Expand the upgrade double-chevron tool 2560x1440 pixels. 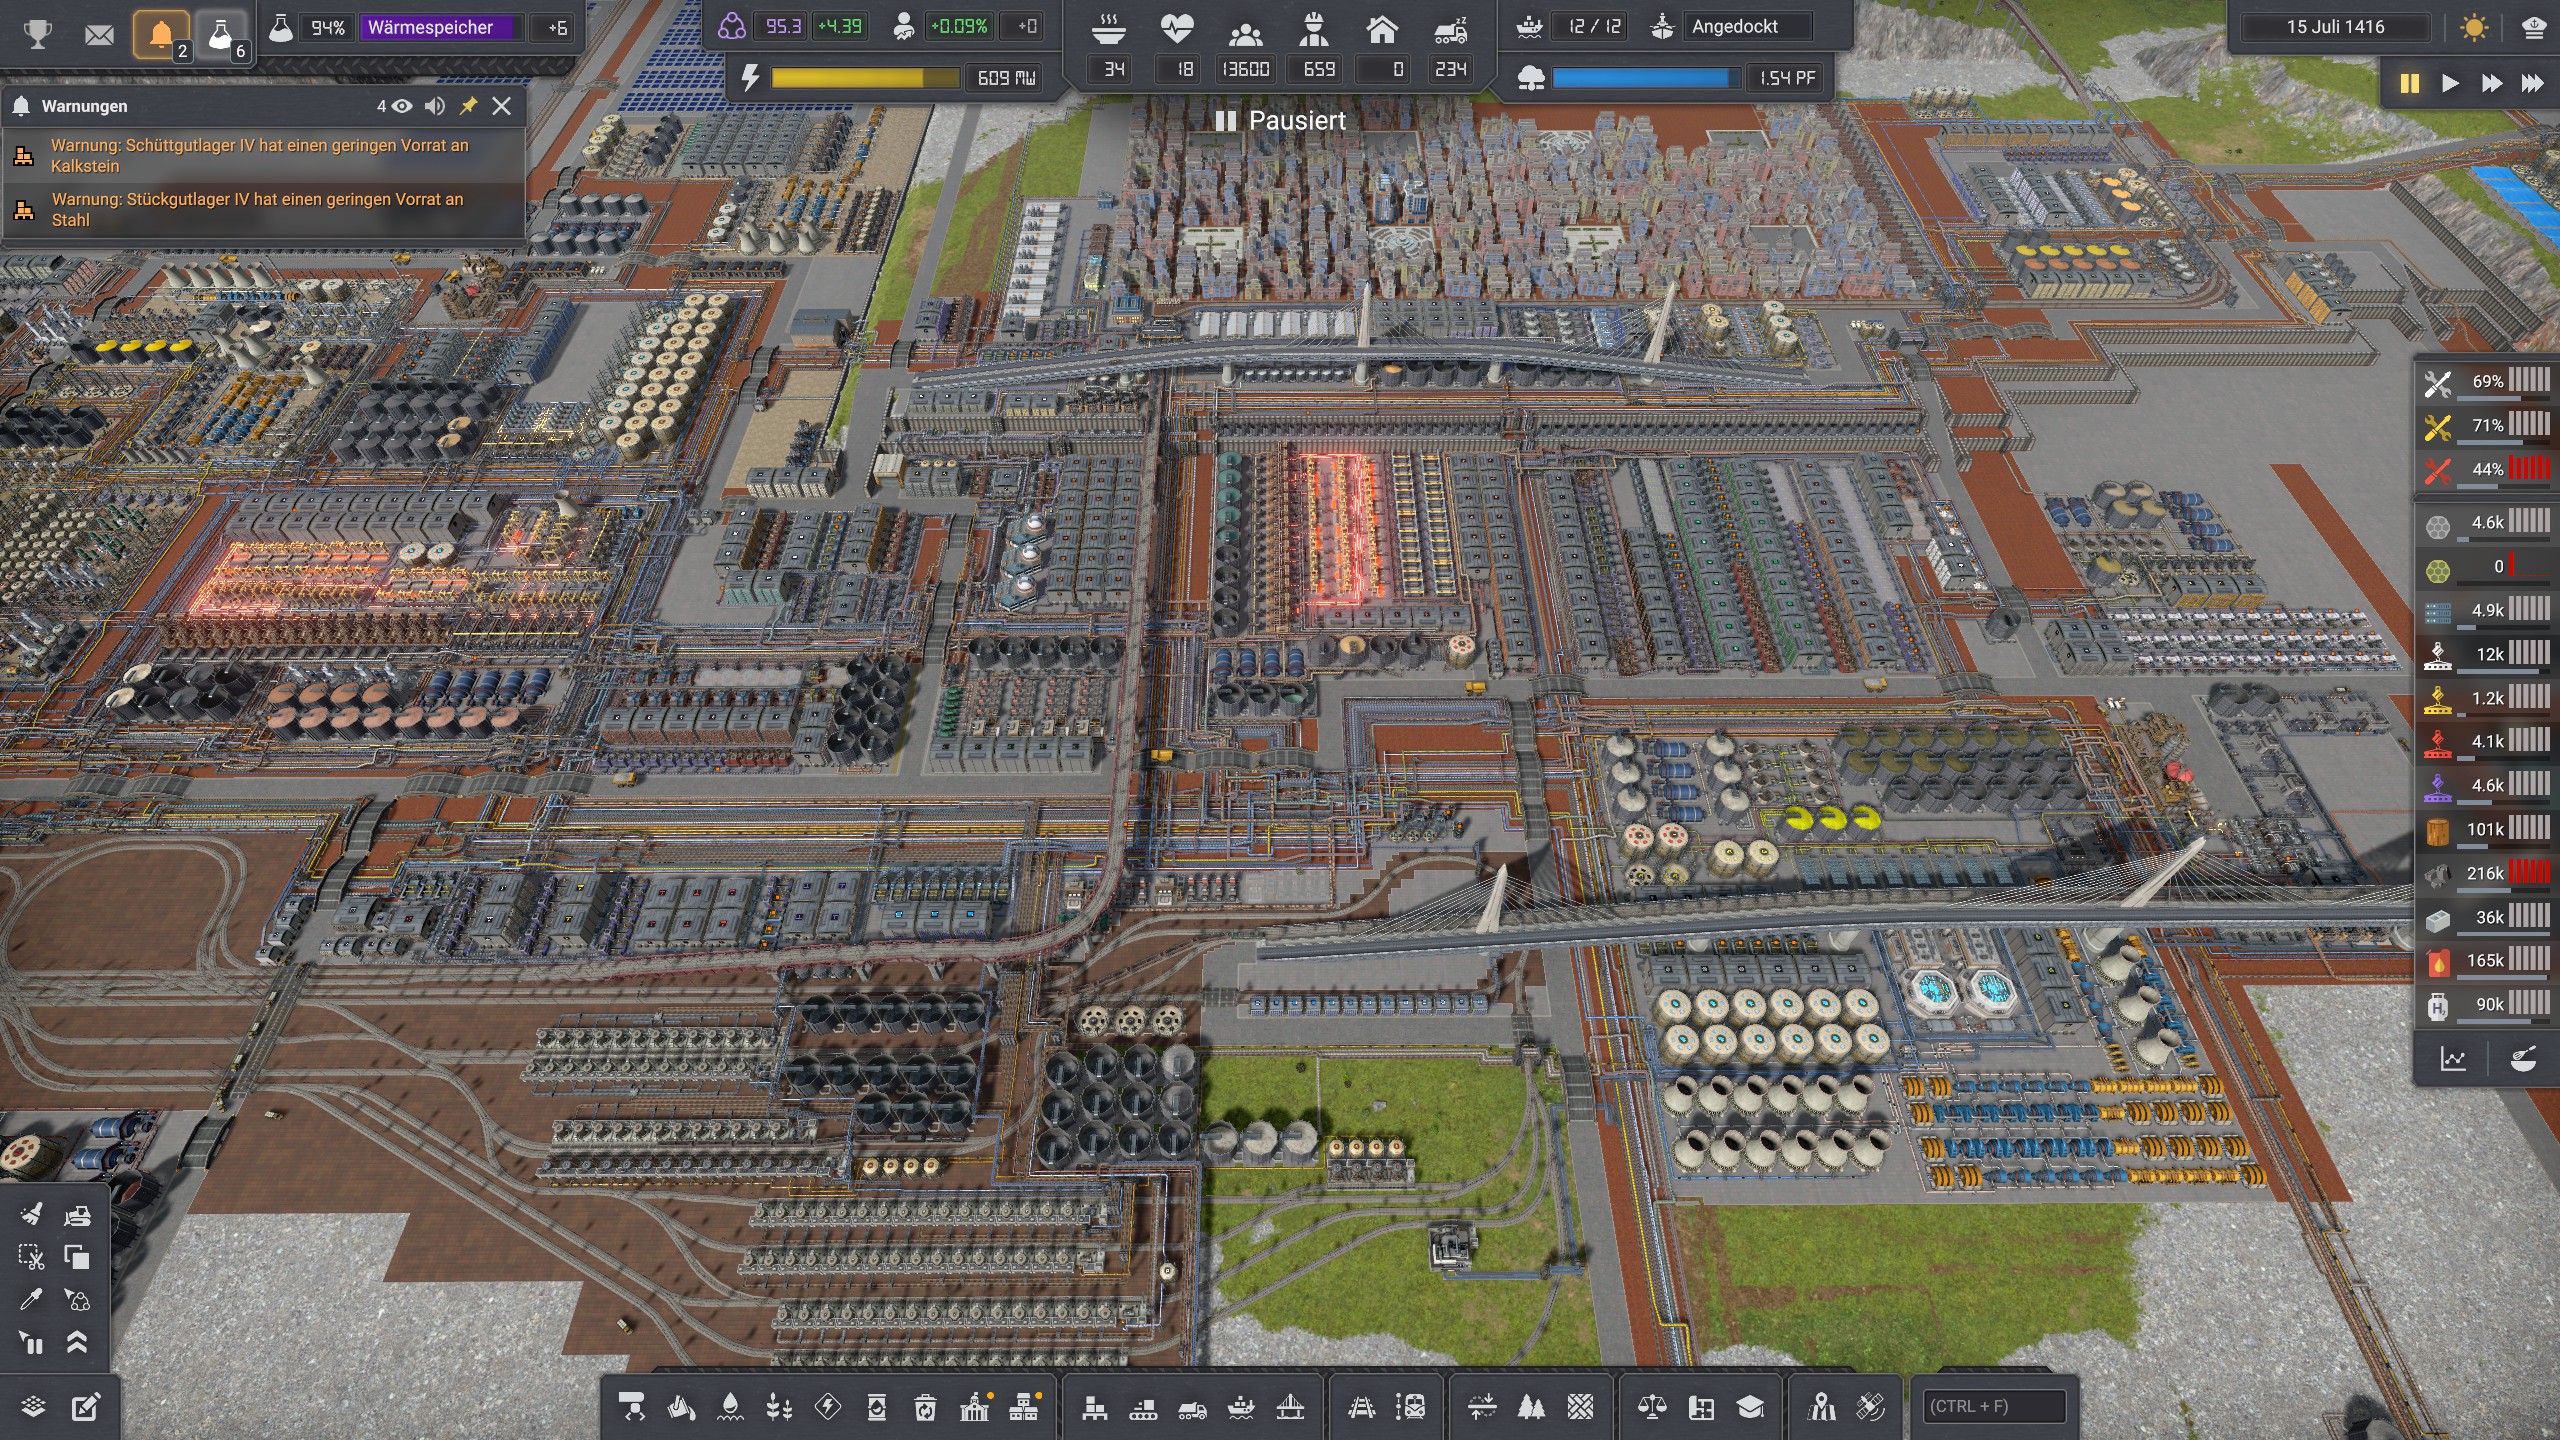[x=77, y=1343]
